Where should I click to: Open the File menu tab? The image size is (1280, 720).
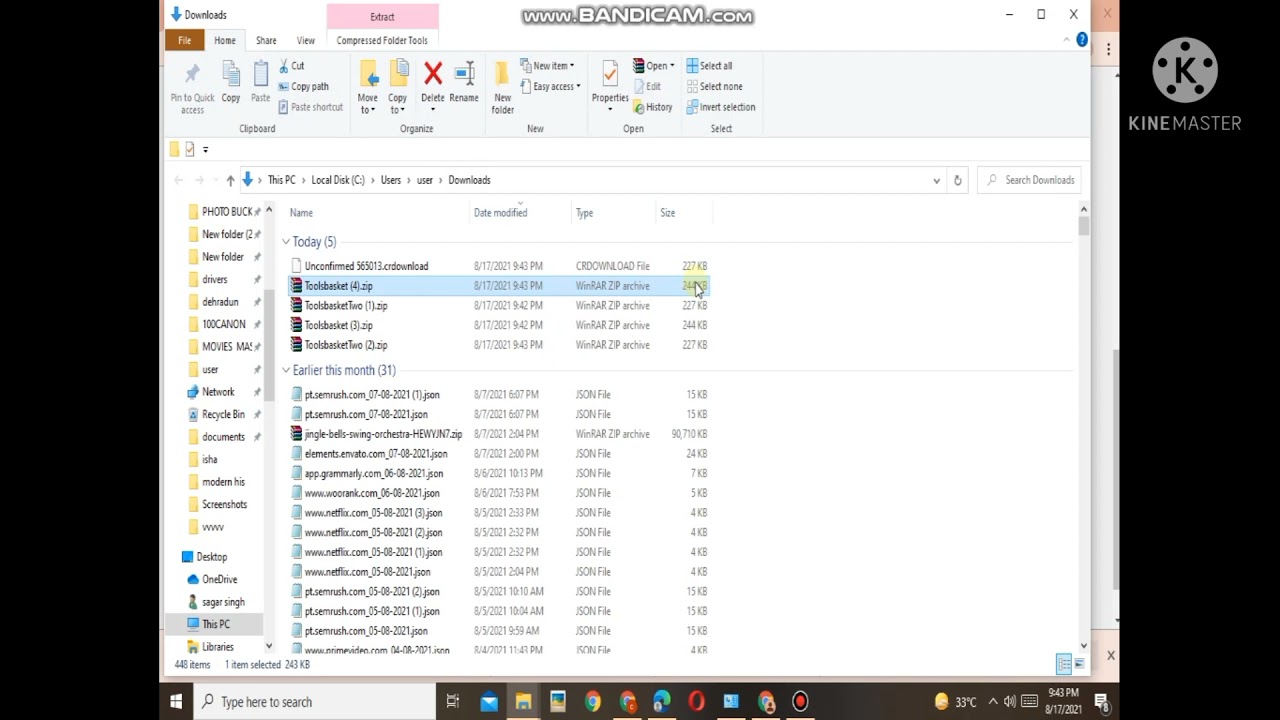[x=185, y=40]
